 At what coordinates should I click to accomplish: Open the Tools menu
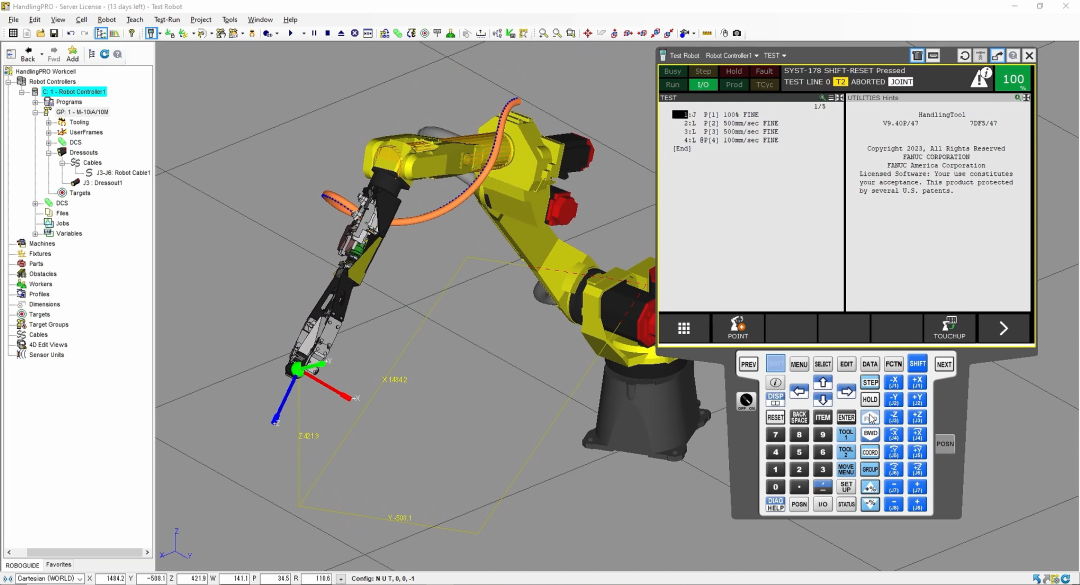(x=229, y=19)
